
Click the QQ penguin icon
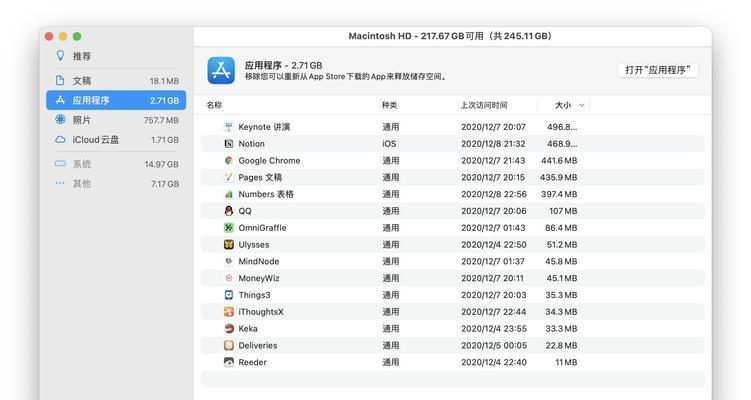click(x=229, y=211)
